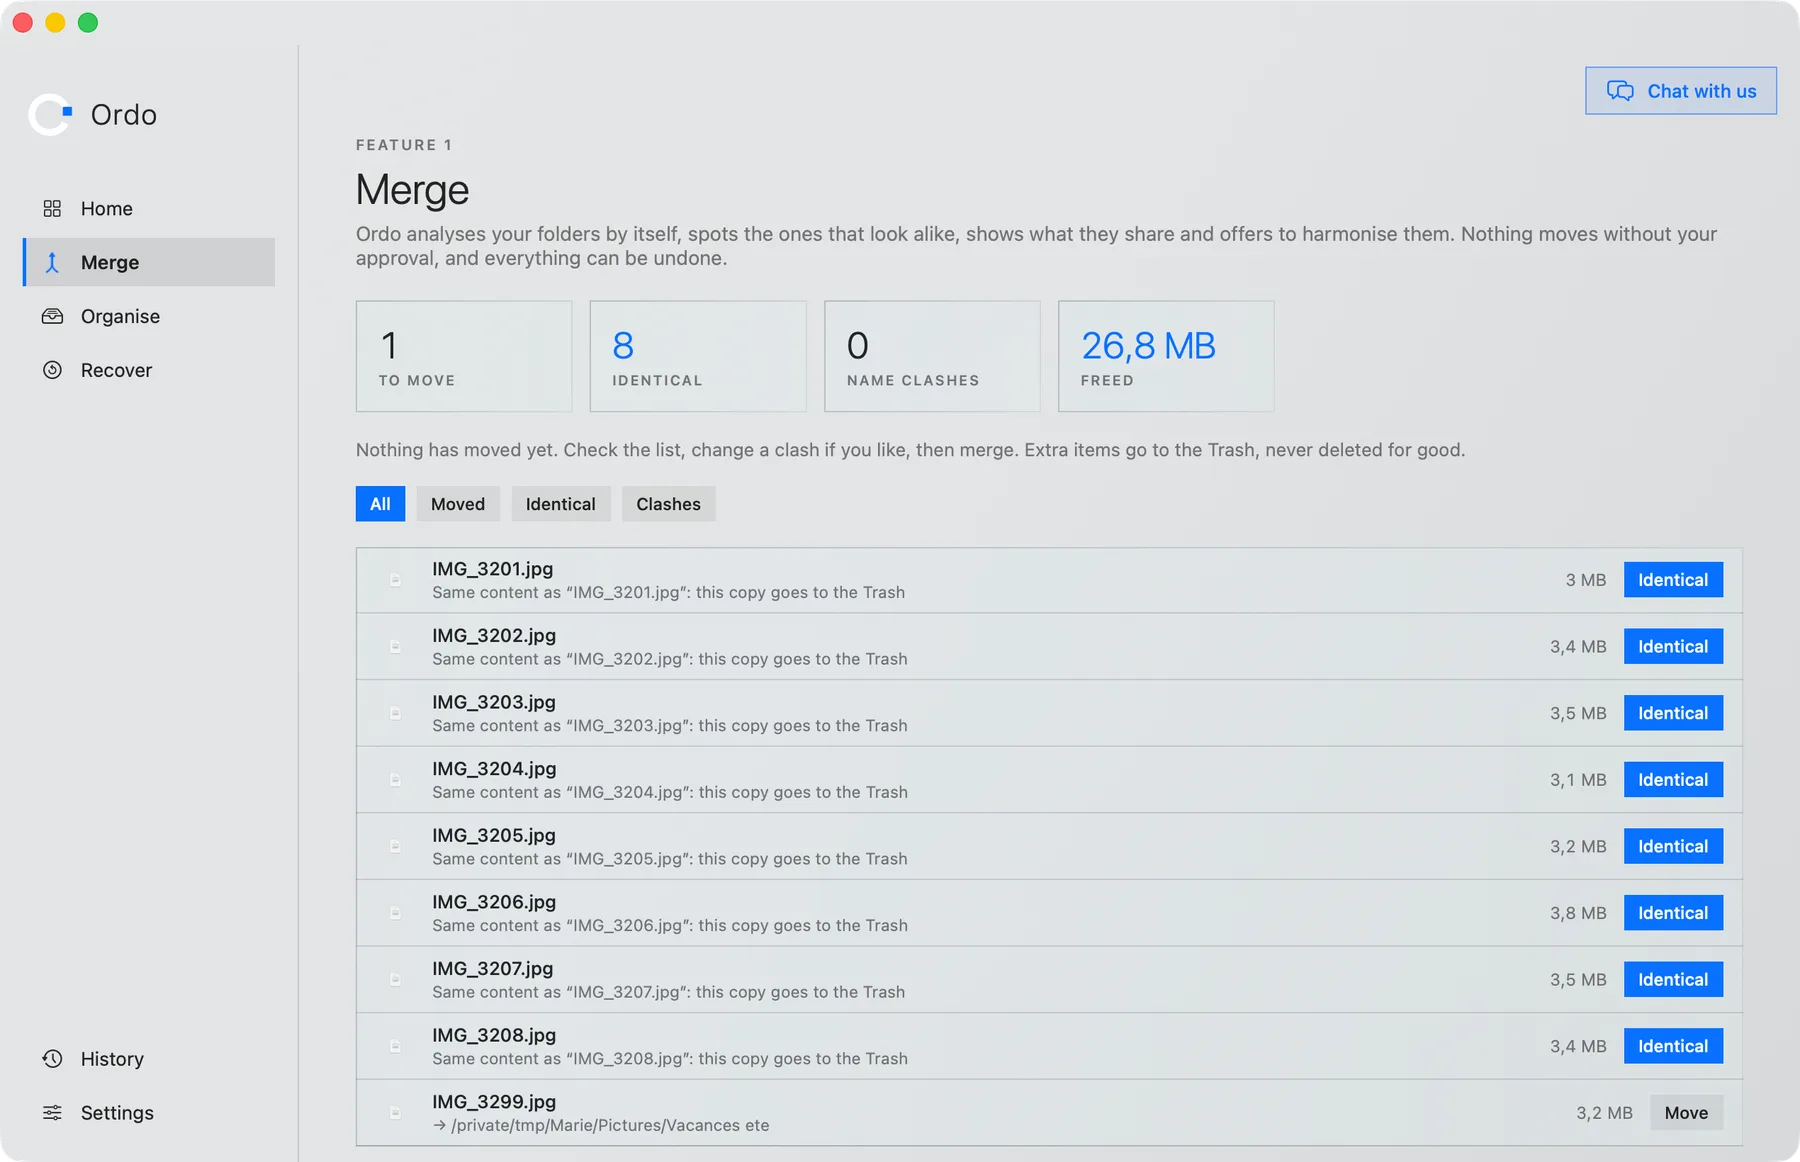Image resolution: width=1800 pixels, height=1162 pixels.
Task: Click file icon for IMG_3207.jpg
Action: pos(395,980)
